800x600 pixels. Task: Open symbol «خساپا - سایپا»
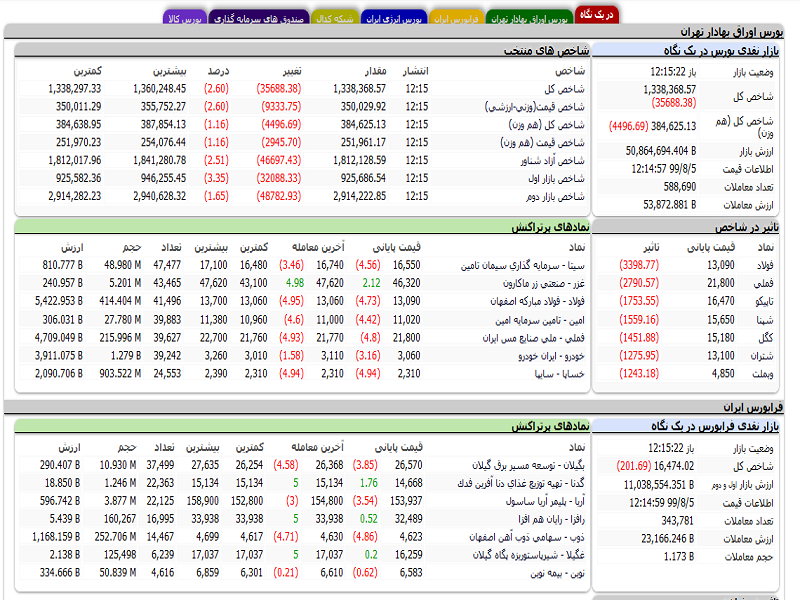[x=560, y=373]
